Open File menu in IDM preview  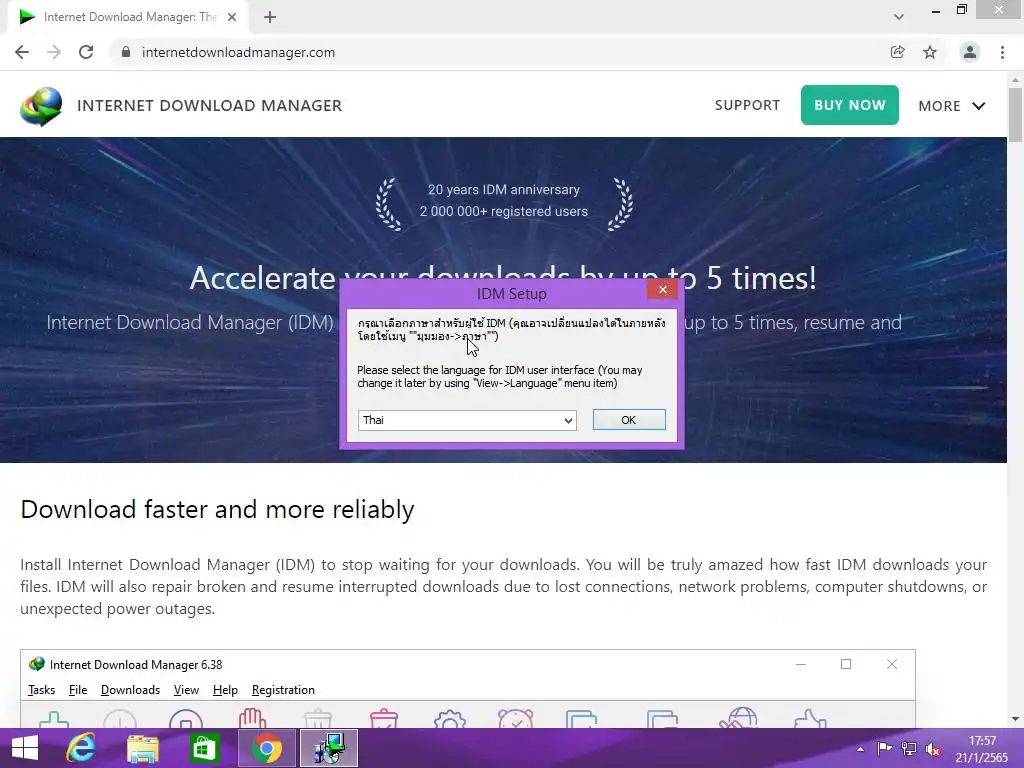pyautogui.click(x=78, y=690)
